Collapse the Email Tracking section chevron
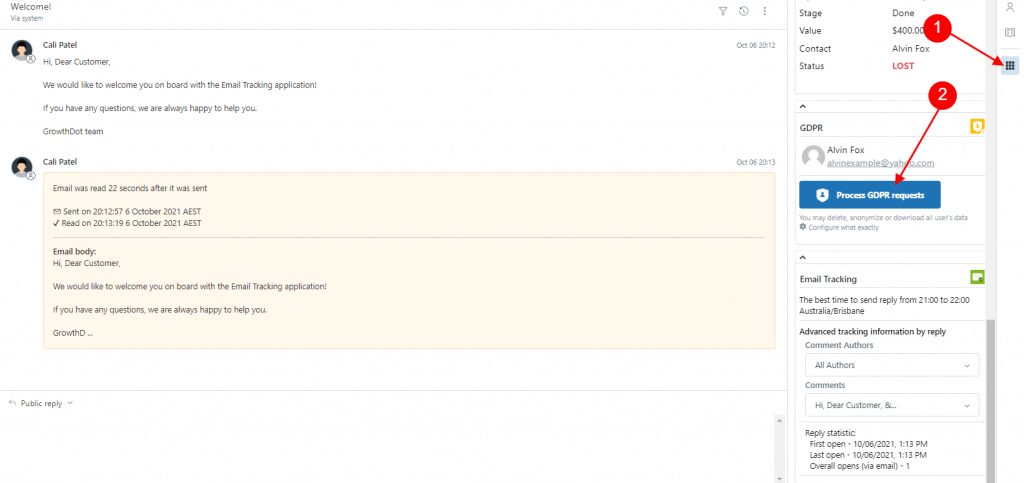1024x483 pixels. [x=803, y=257]
